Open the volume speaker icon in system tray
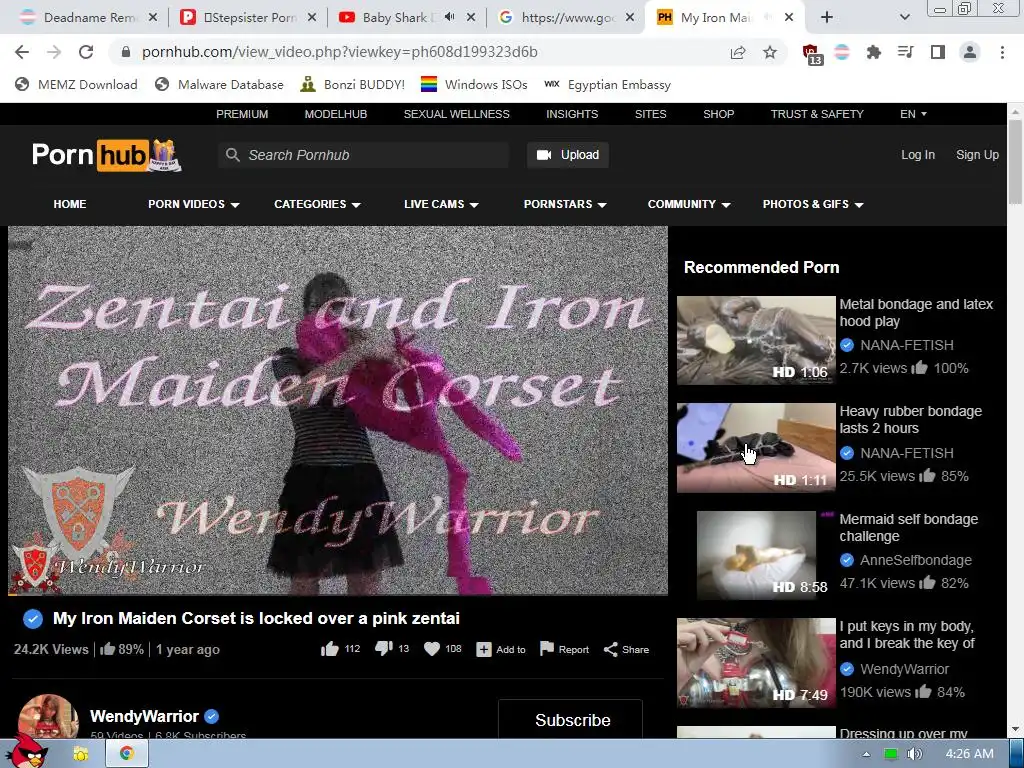The height and width of the screenshot is (768, 1024). [914, 754]
